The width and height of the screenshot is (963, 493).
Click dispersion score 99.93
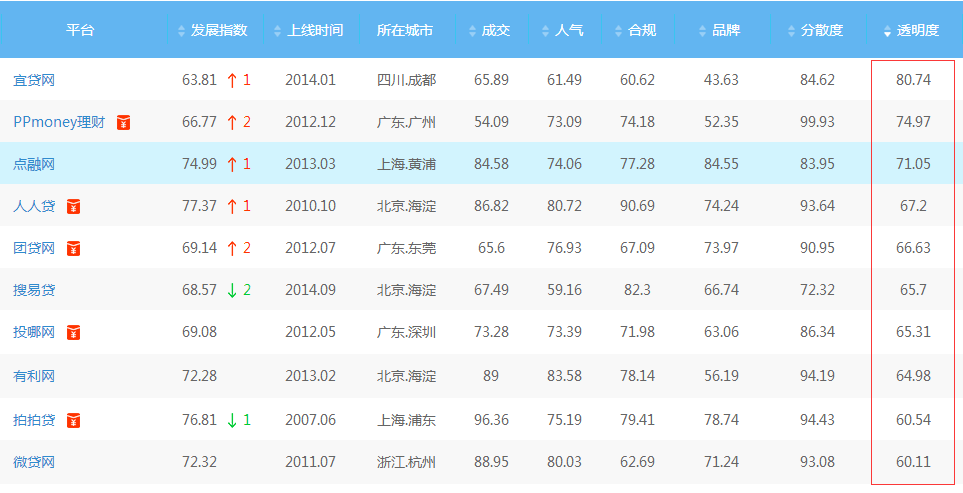pos(817,122)
